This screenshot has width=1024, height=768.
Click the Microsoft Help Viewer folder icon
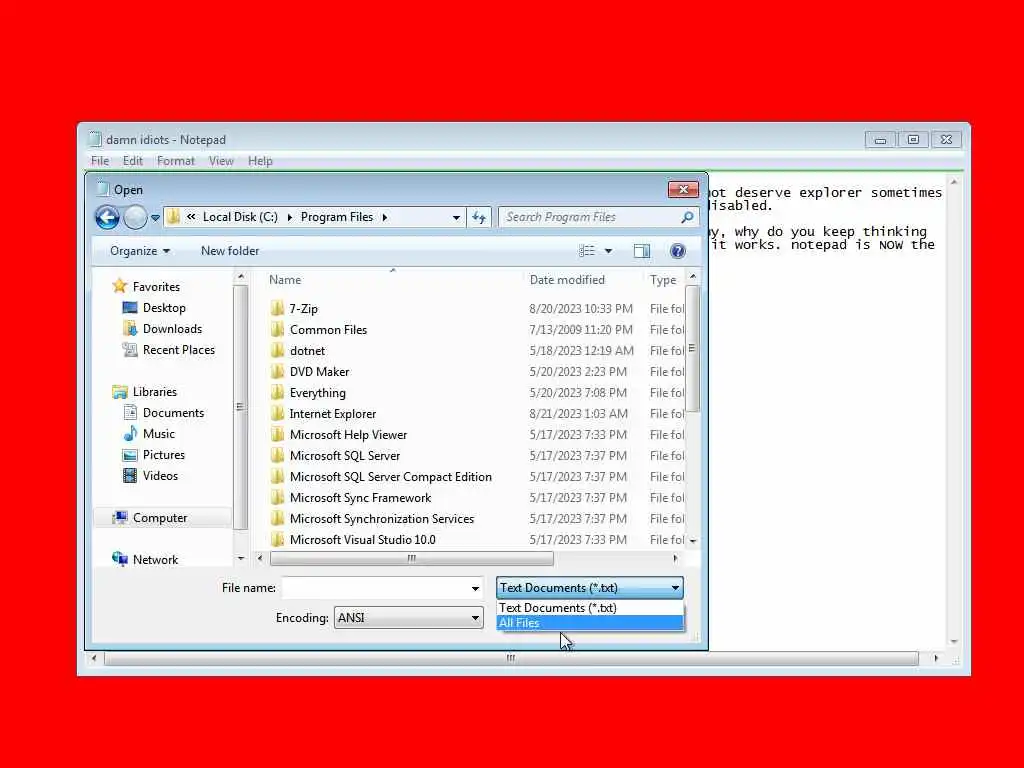278,434
